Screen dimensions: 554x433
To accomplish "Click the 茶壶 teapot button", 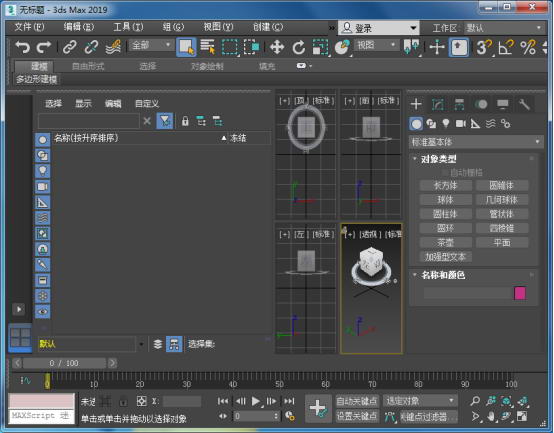I will pyautogui.click(x=446, y=243).
